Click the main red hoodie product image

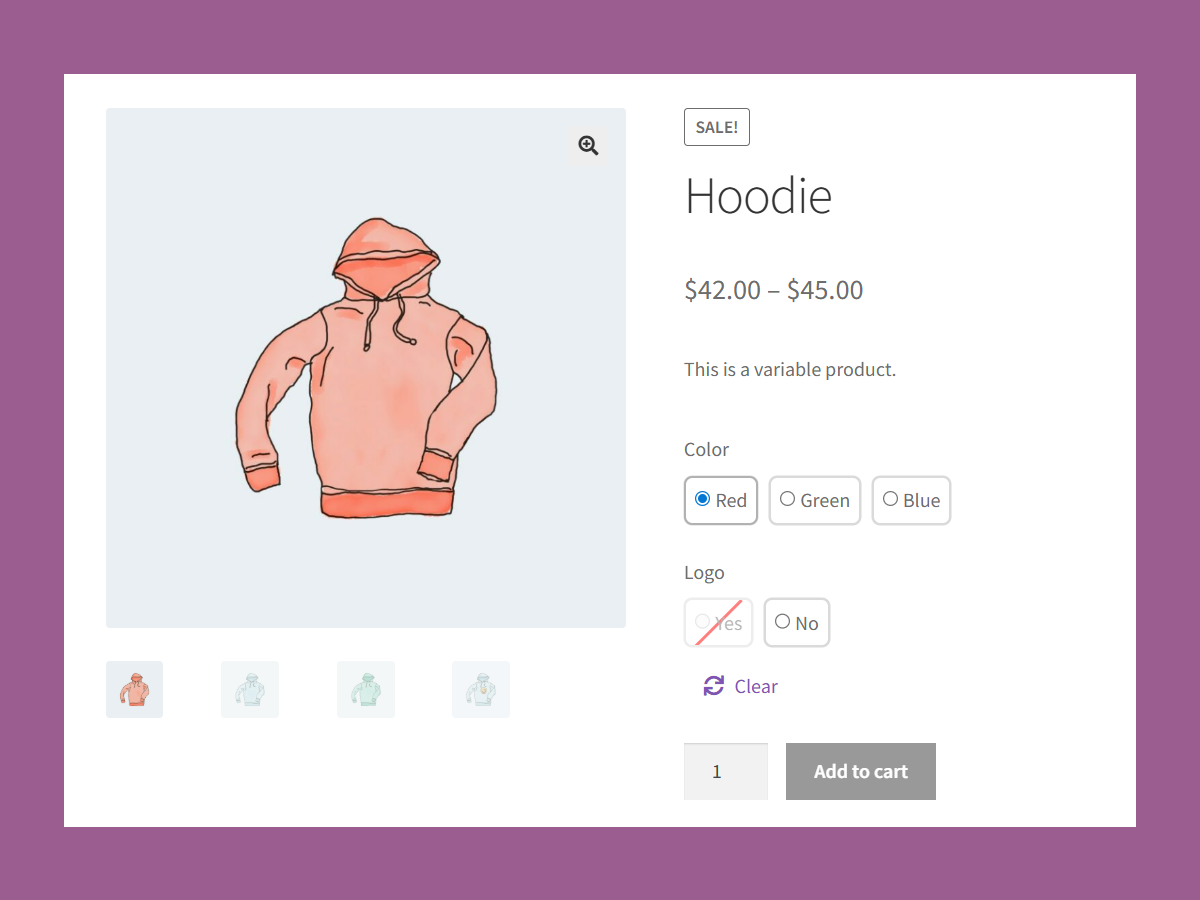coord(366,368)
